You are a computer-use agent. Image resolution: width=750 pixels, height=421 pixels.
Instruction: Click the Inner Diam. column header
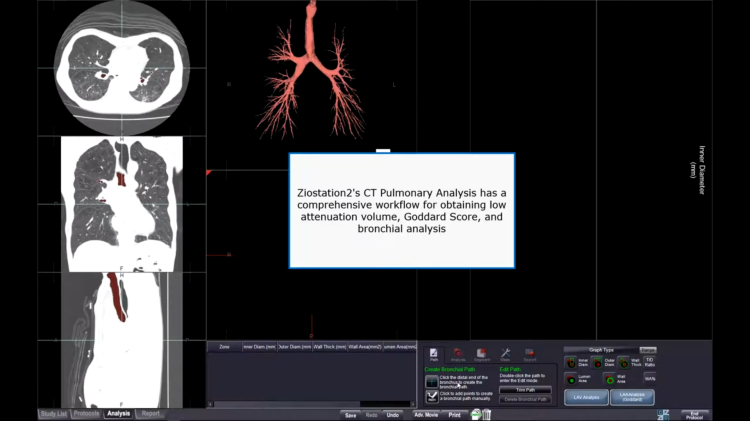pyautogui.click(x=259, y=346)
